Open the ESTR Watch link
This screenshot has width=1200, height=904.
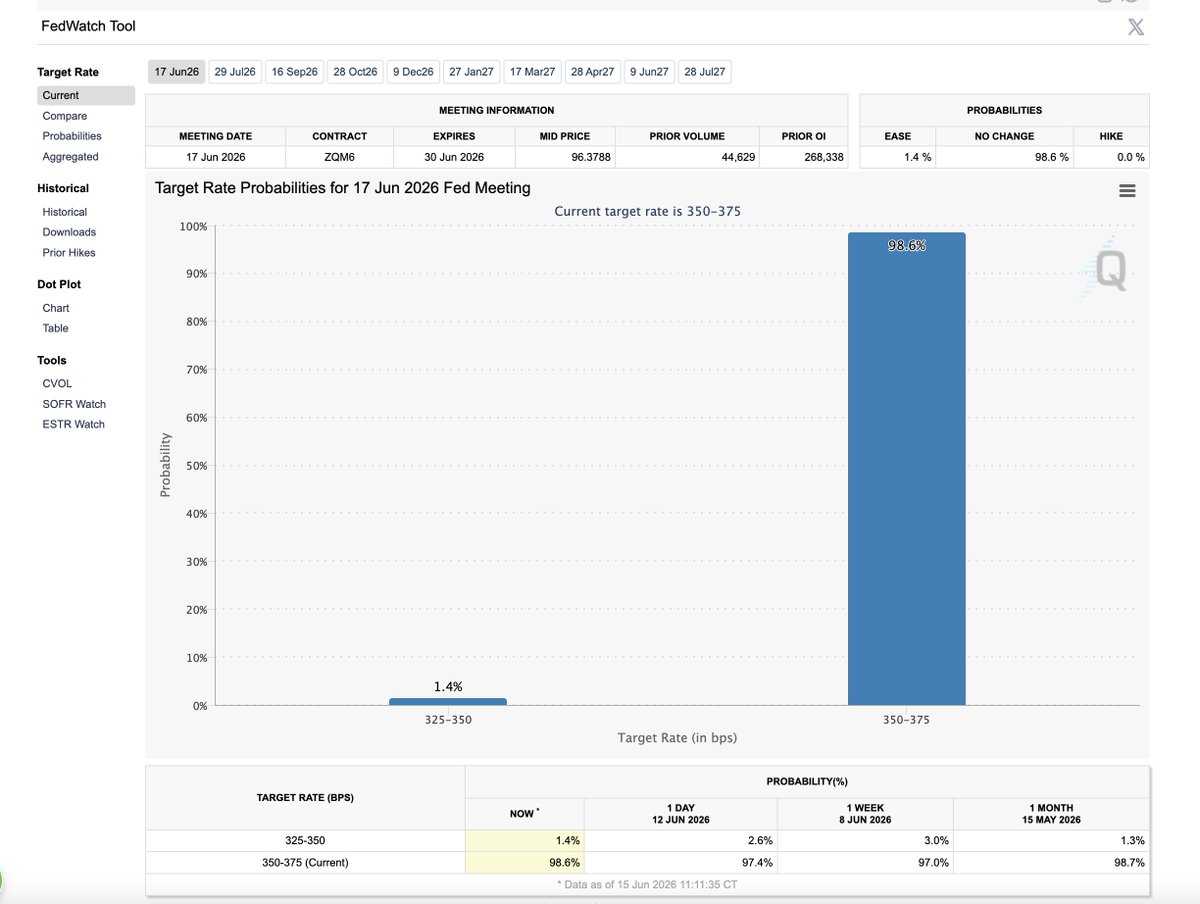pos(73,424)
